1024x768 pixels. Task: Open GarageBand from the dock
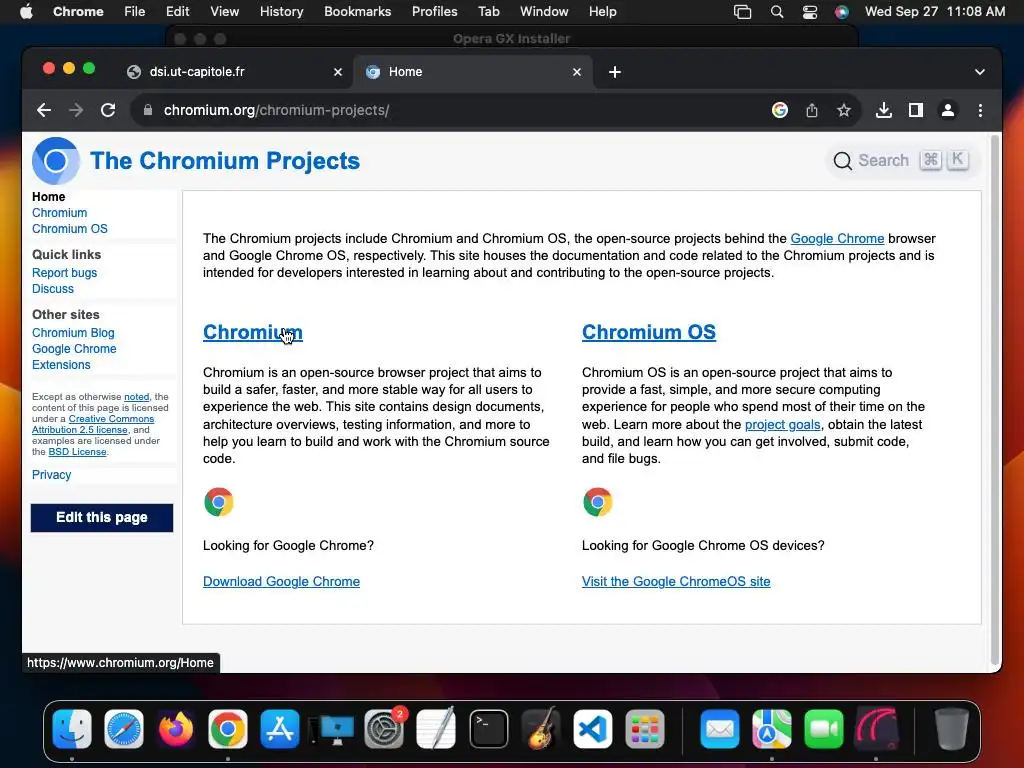point(541,729)
